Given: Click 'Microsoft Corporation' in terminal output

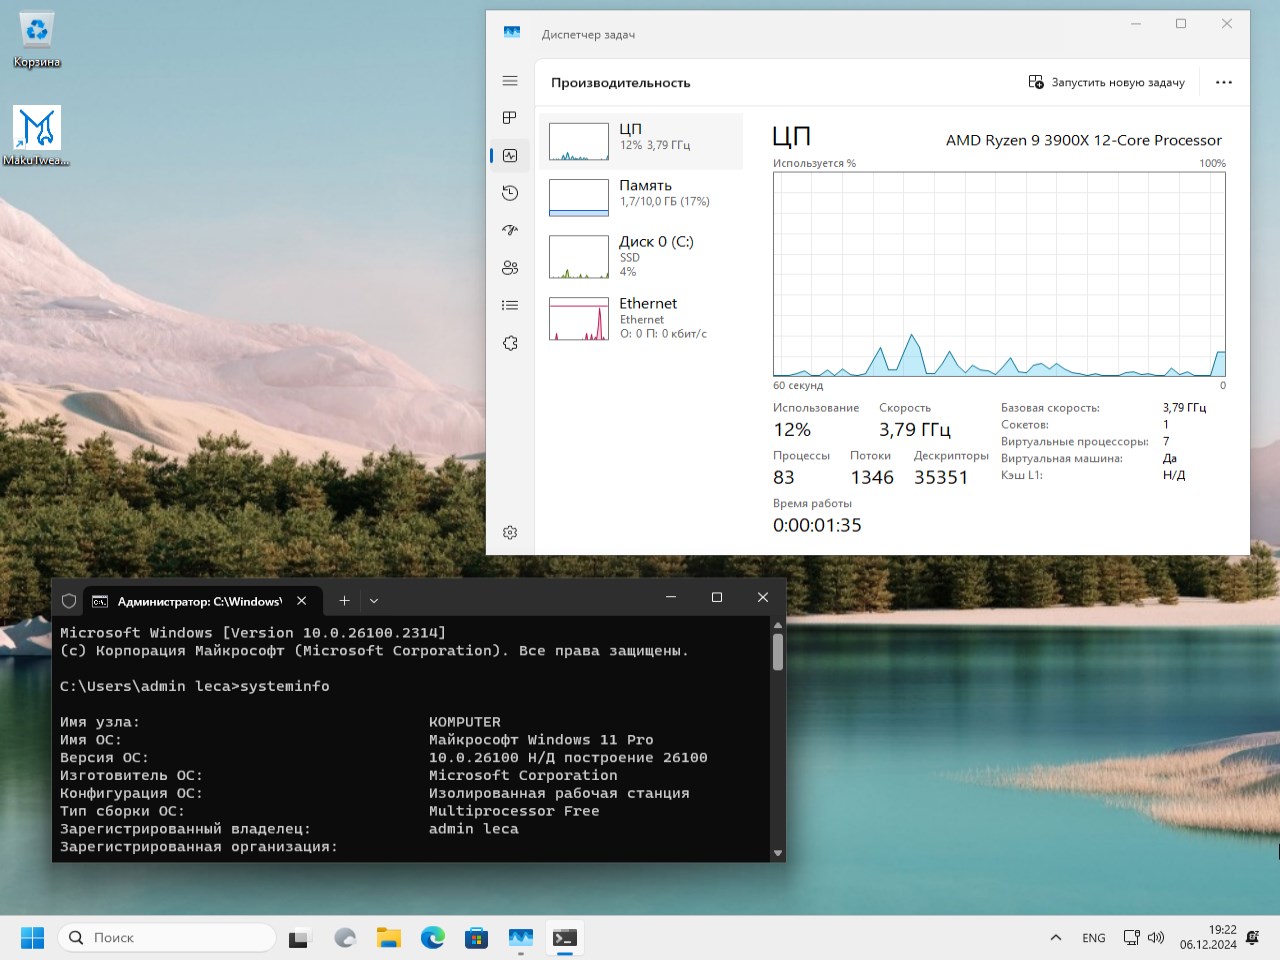Looking at the screenshot, I should click(x=523, y=776).
